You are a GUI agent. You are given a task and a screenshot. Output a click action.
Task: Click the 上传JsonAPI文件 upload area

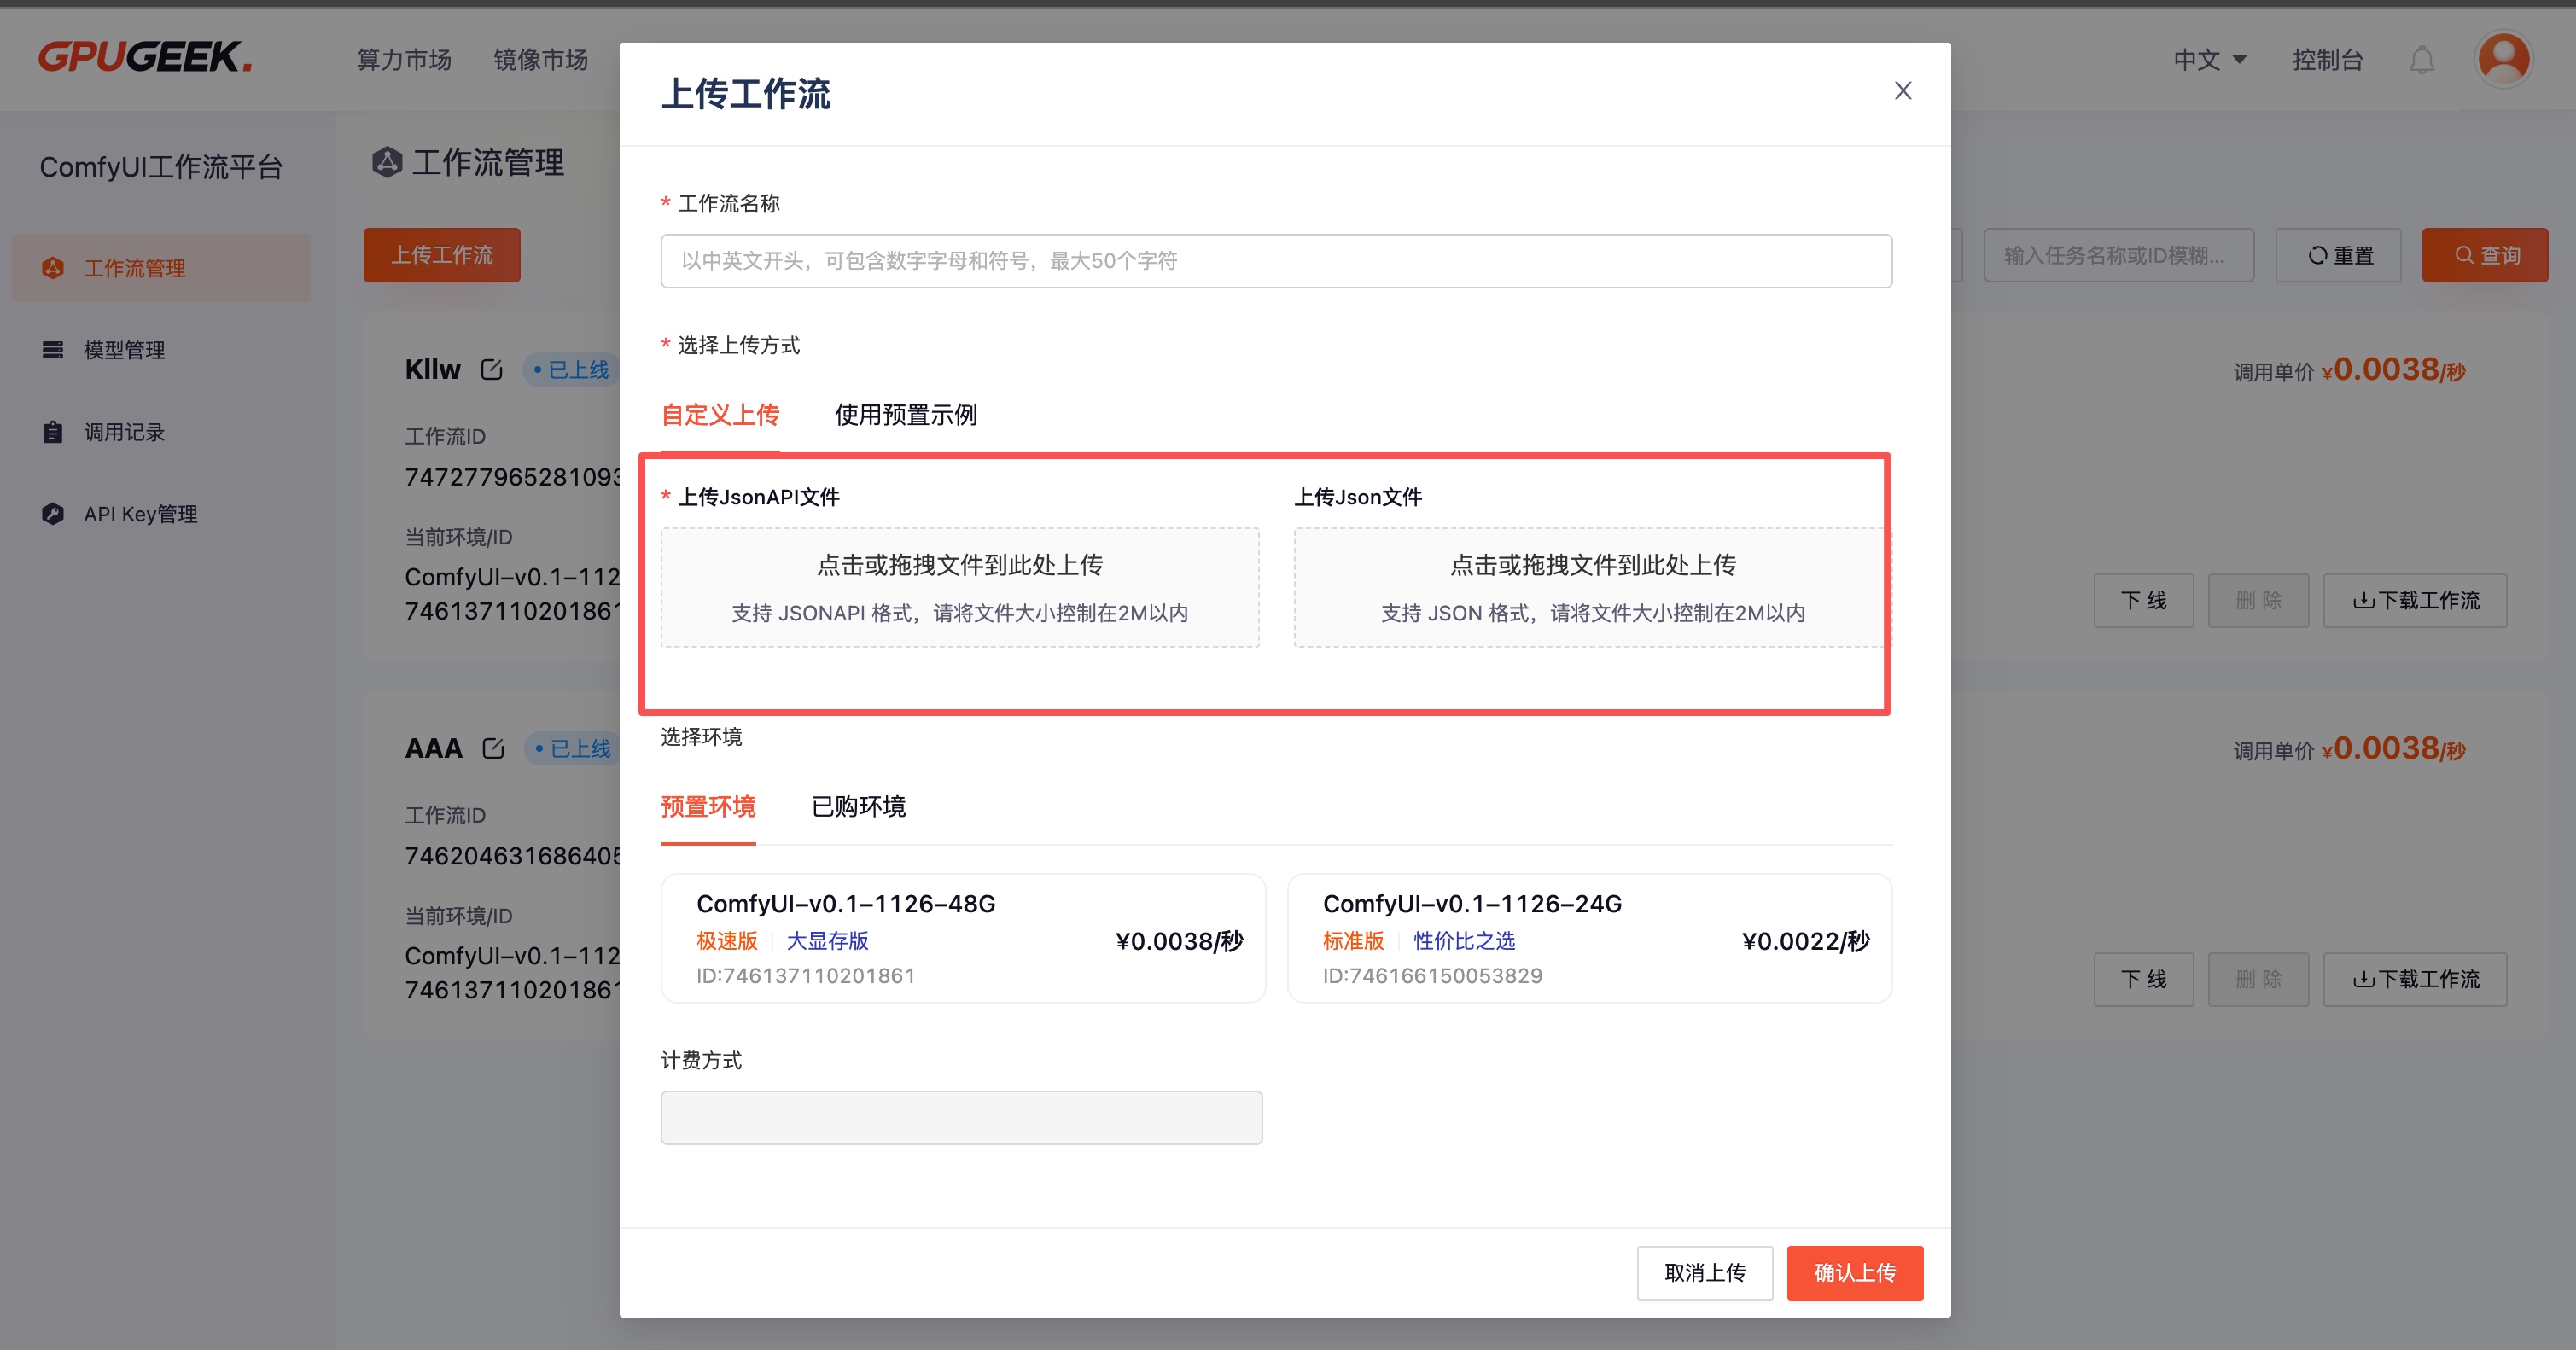pyautogui.click(x=959, y=587)
